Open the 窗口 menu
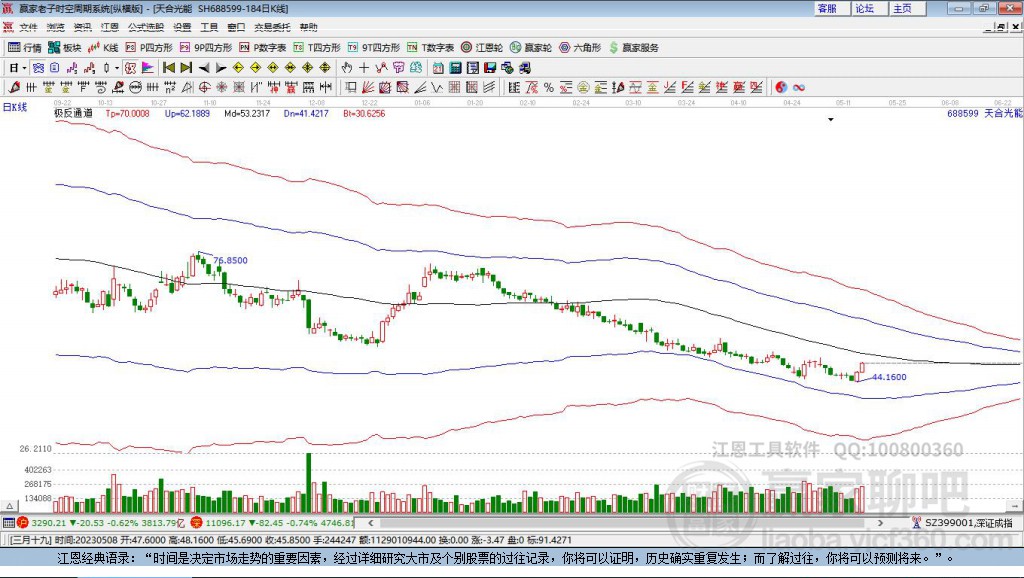This screenshot has width=1024, height=578. pos(236,27)
